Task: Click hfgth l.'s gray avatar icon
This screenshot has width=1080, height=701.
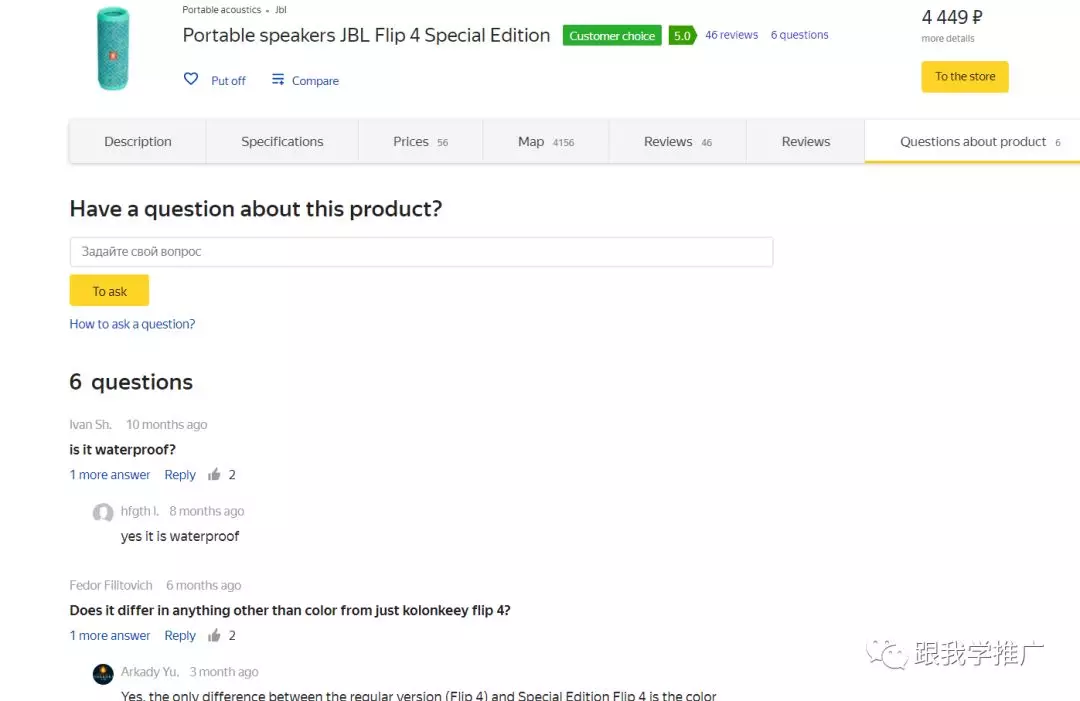Action: click(x=103, y=513)
